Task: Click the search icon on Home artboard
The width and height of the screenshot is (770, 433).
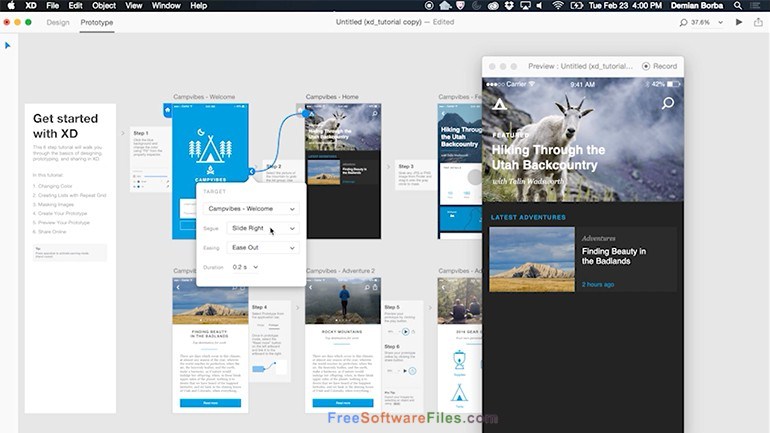Action: (x=375, y=113)
